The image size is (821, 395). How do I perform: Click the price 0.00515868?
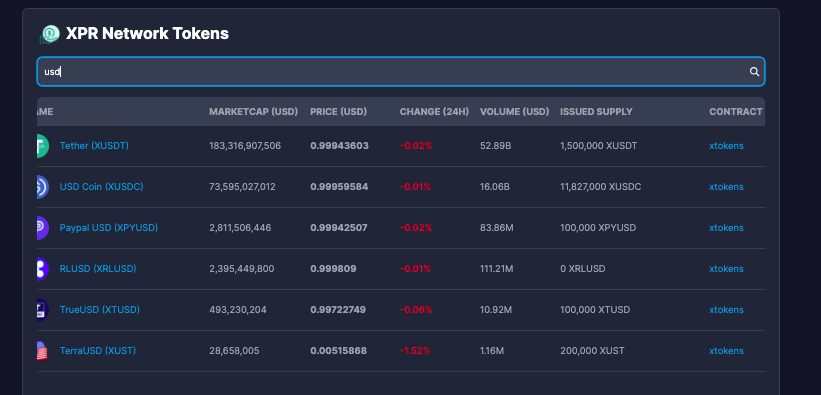click(338, 350)
